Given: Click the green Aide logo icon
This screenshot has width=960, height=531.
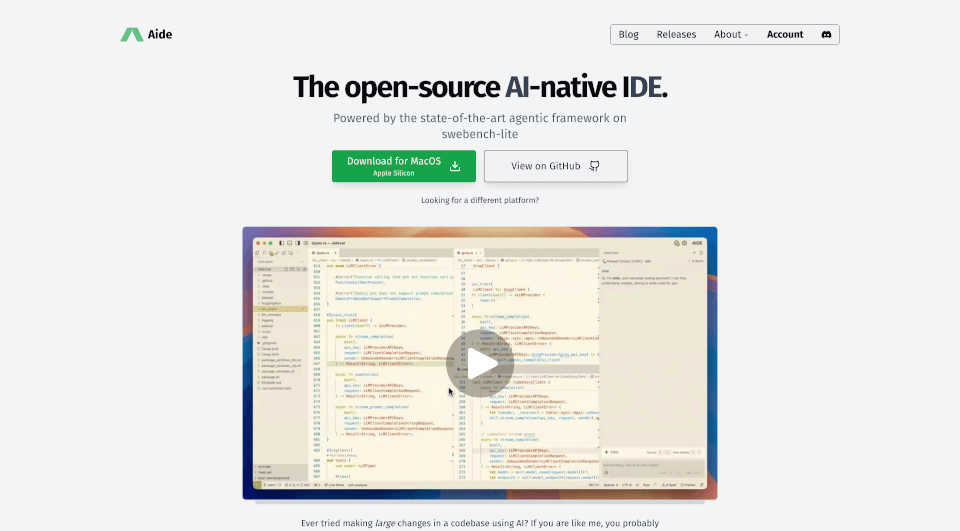Looking at the screenshot, I should [132, 34].
